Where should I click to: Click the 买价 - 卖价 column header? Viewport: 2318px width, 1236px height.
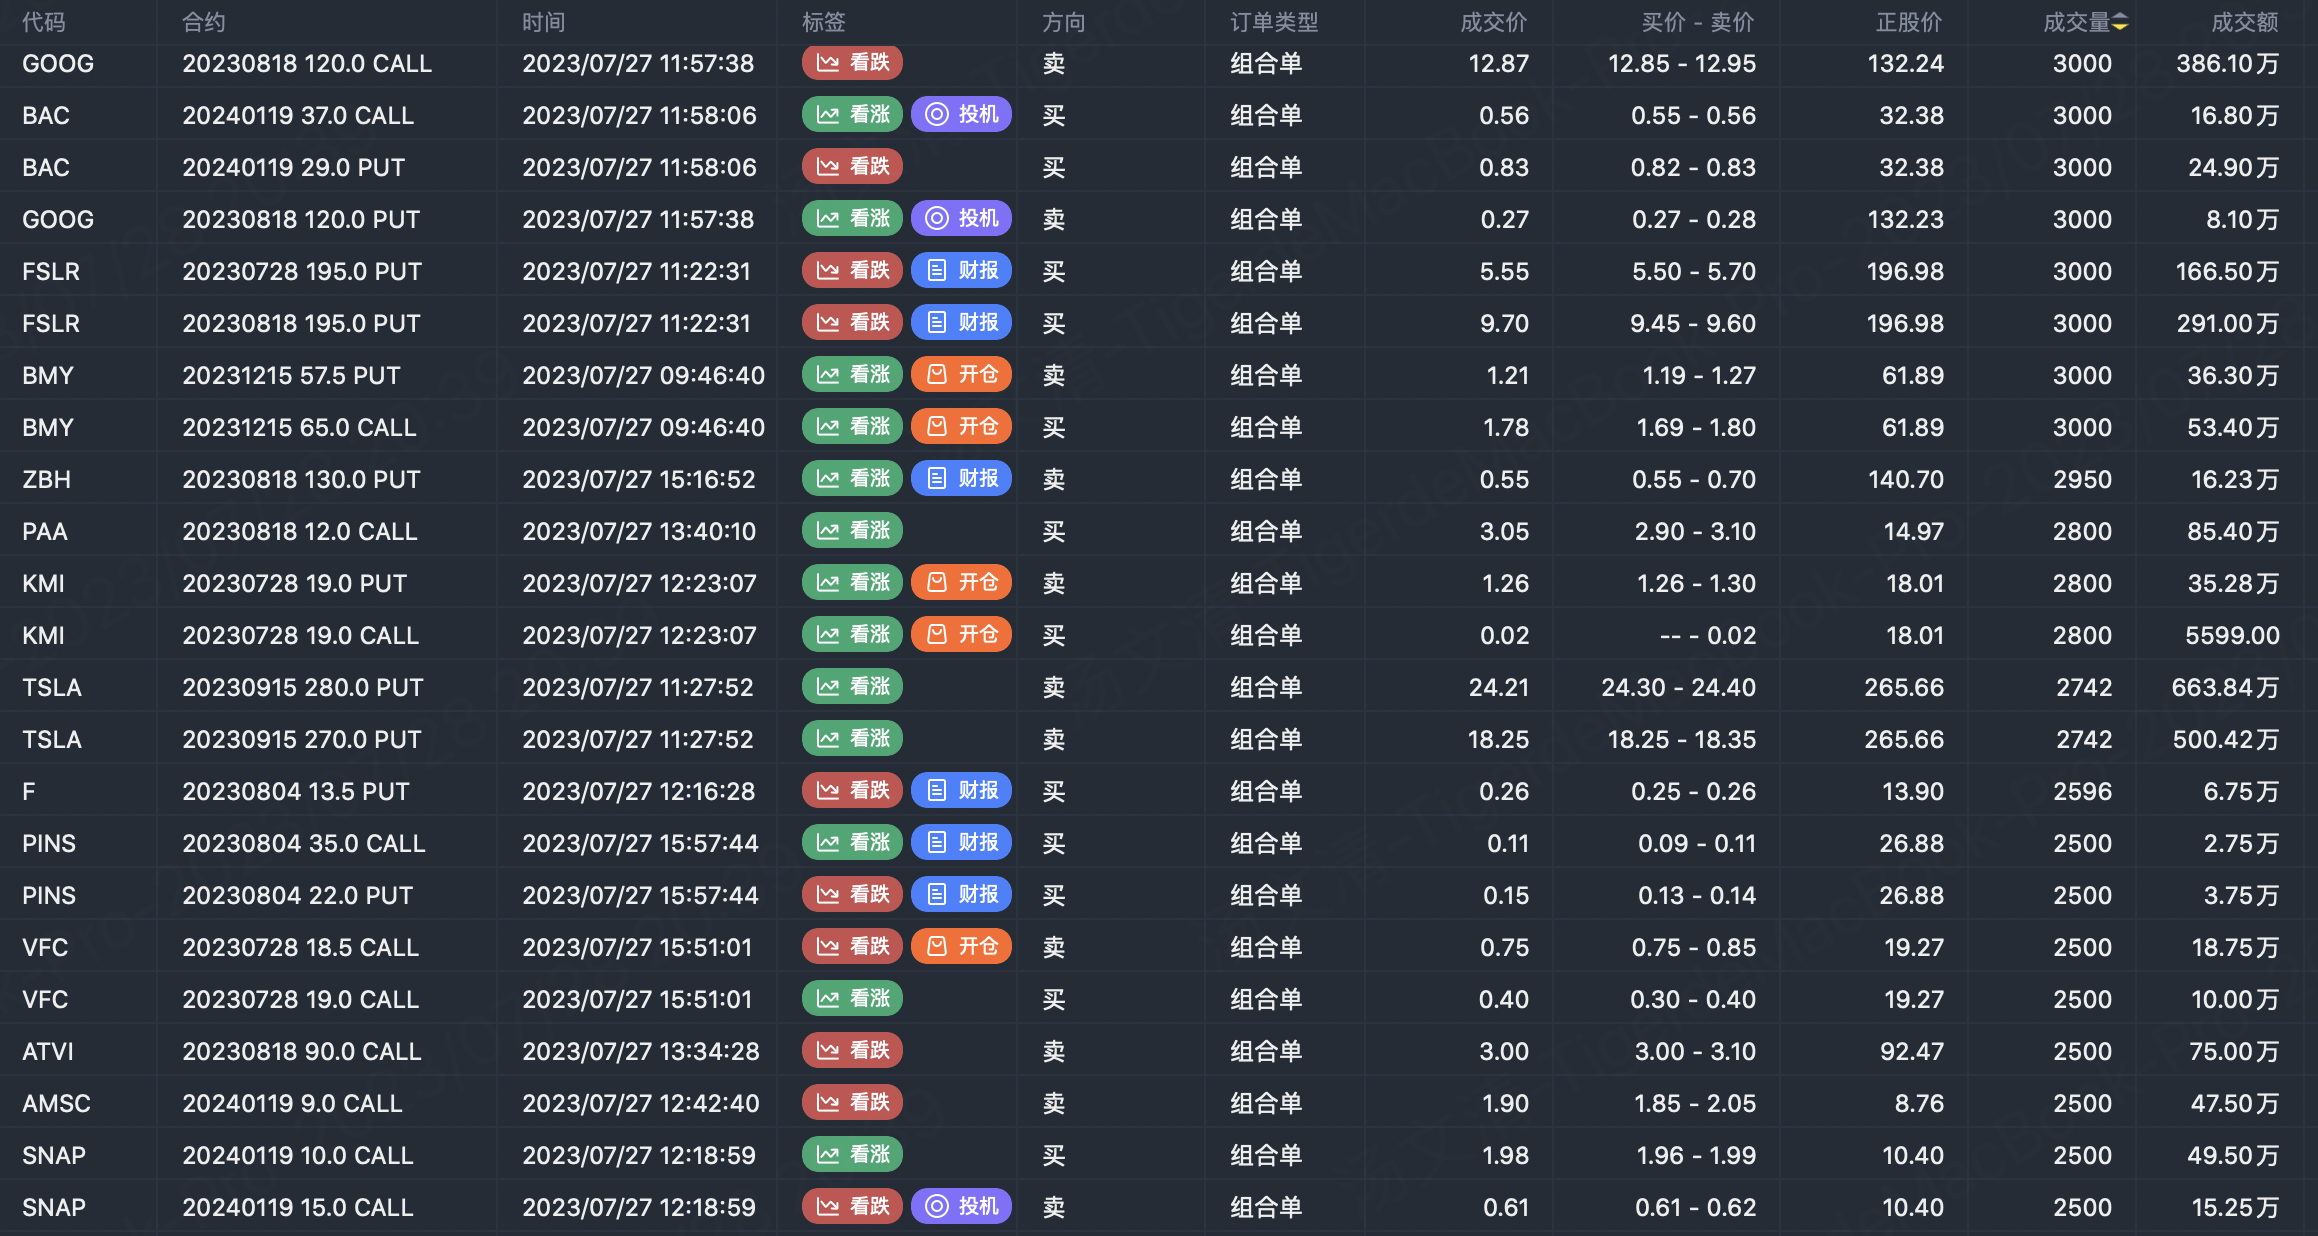[1698, 22]
